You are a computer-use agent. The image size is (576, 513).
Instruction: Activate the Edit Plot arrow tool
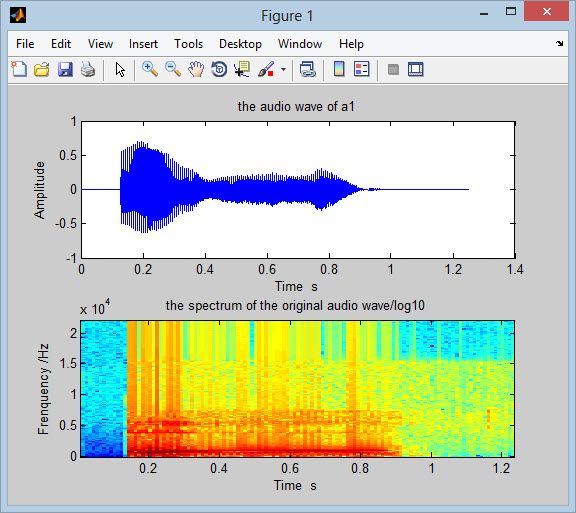[x=120, y=69]
